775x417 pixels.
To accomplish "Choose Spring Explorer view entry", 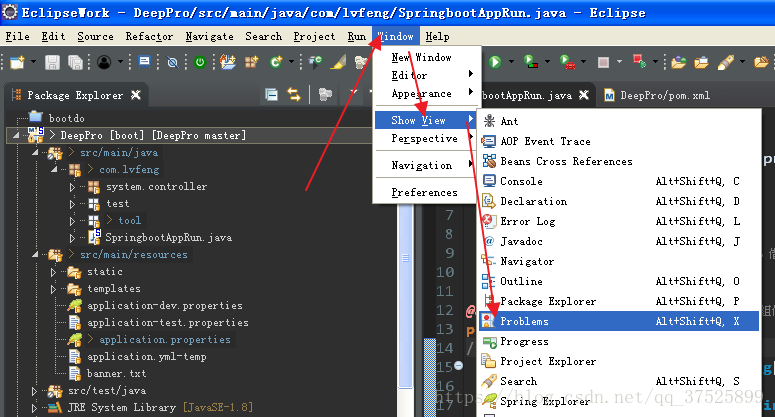I will 619,401.
